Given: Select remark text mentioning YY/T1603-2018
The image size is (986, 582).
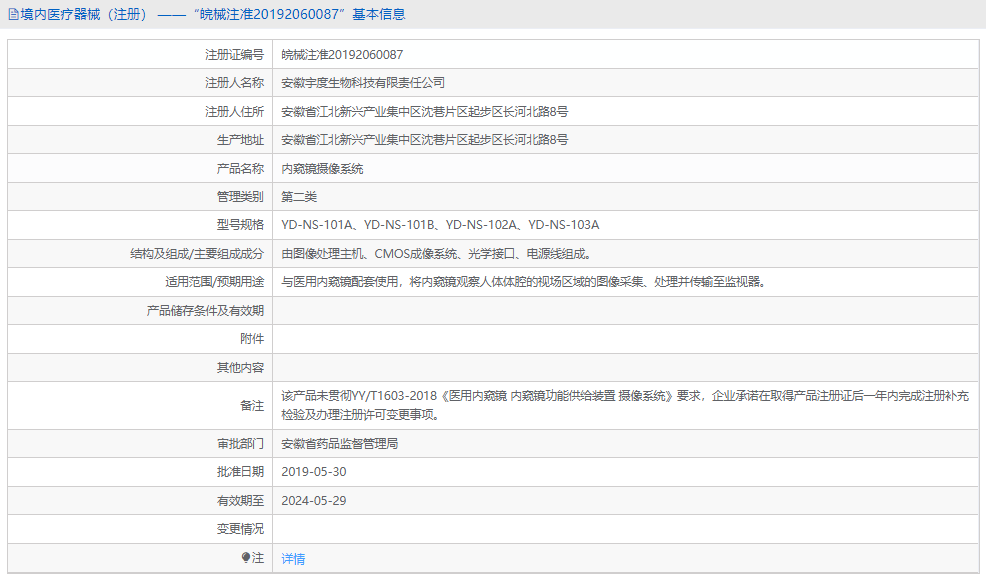Looking at the screenshot, I should 625,405.
